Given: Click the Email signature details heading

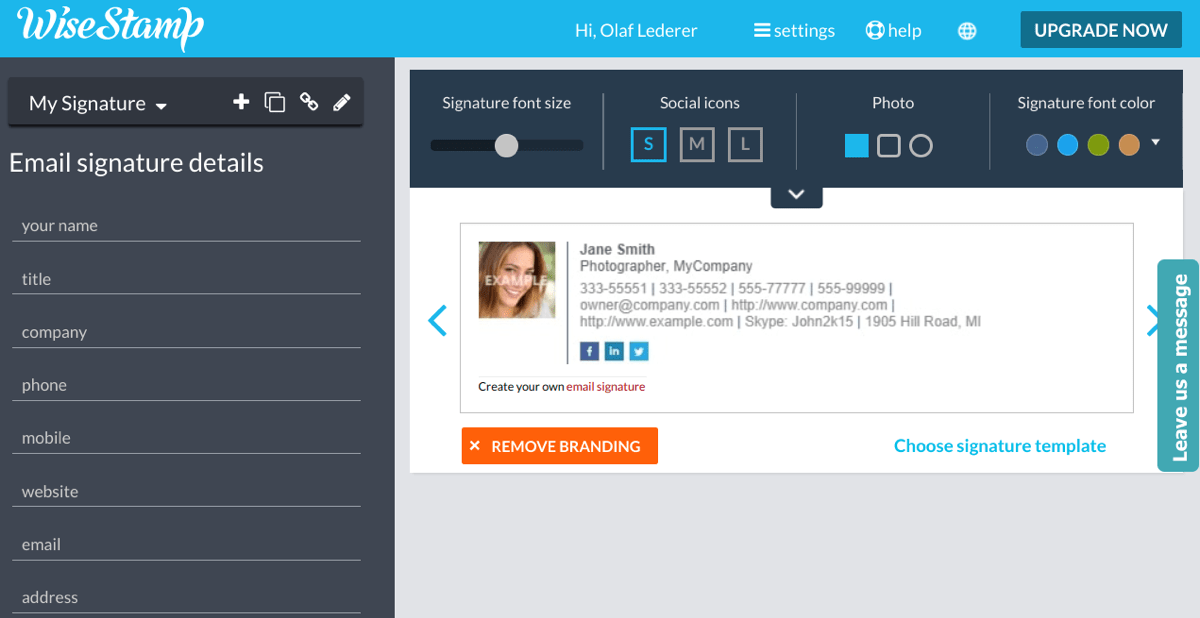Looking at the screenshot, I should click(136, 163).
